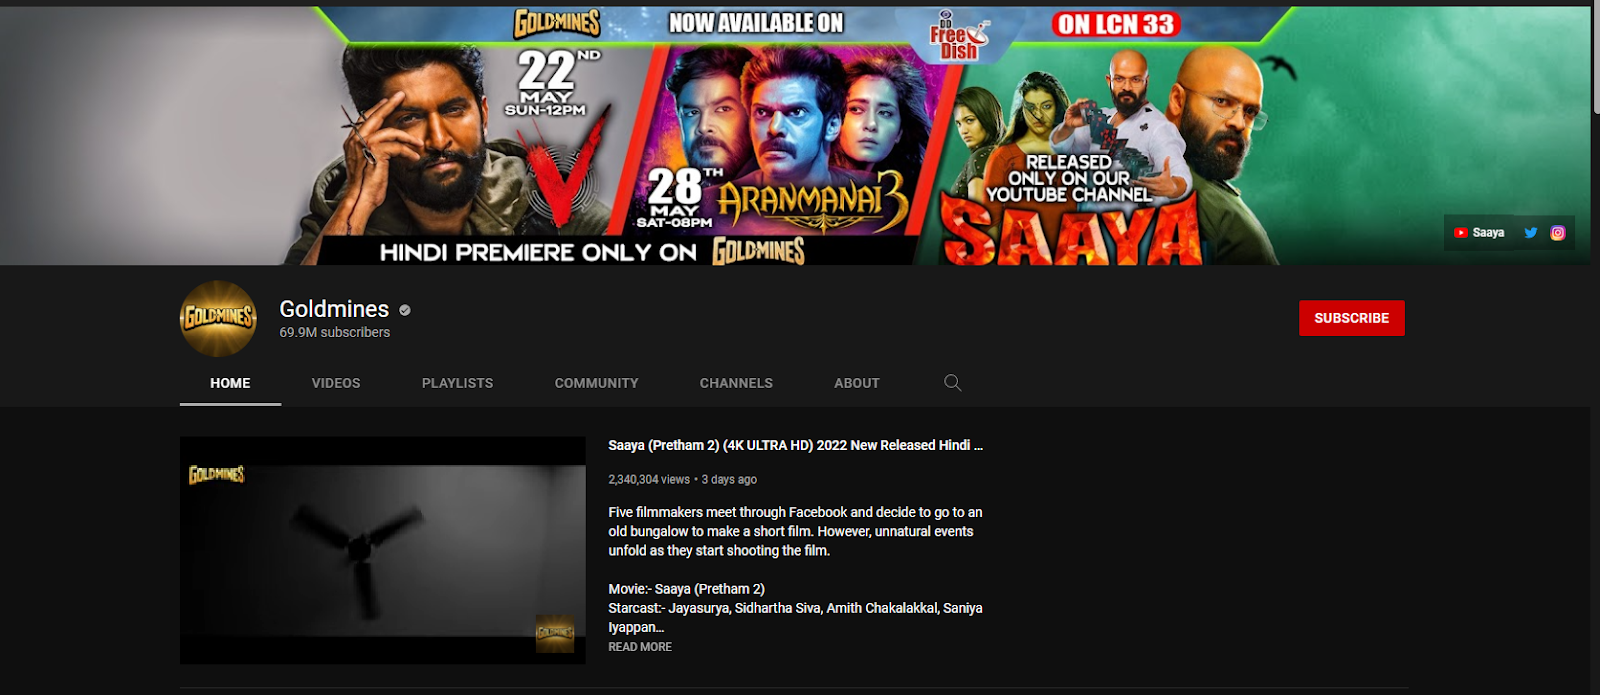Image resolution: width=1600 pixels, height=695 pixels.
Task: Click the channel banner image
Action: coord(795,136)
